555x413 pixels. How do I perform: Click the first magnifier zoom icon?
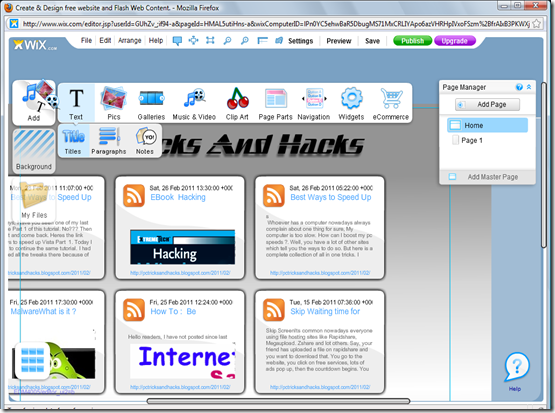[227, 41]
